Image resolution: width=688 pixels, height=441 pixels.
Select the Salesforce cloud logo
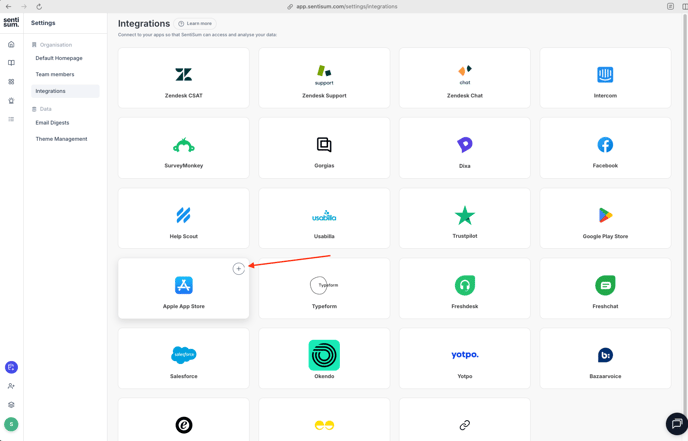(183, 355)
